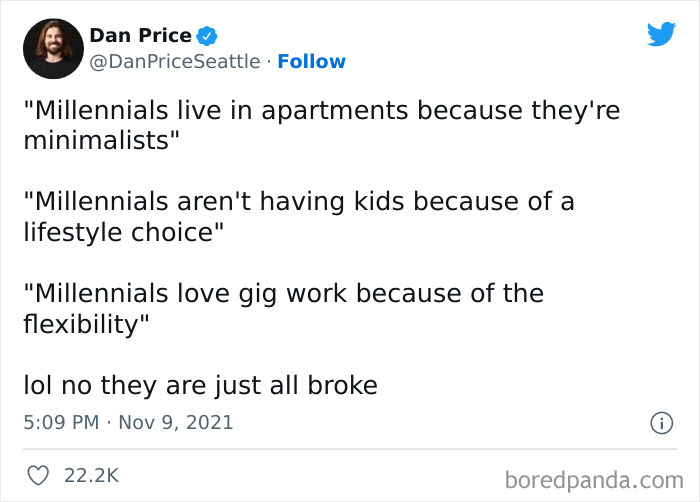The height and width of the screenshot is (502, 700).
Task: Click the Twitter bird logo
Action: pyautogui.click(x=661, y=35)
